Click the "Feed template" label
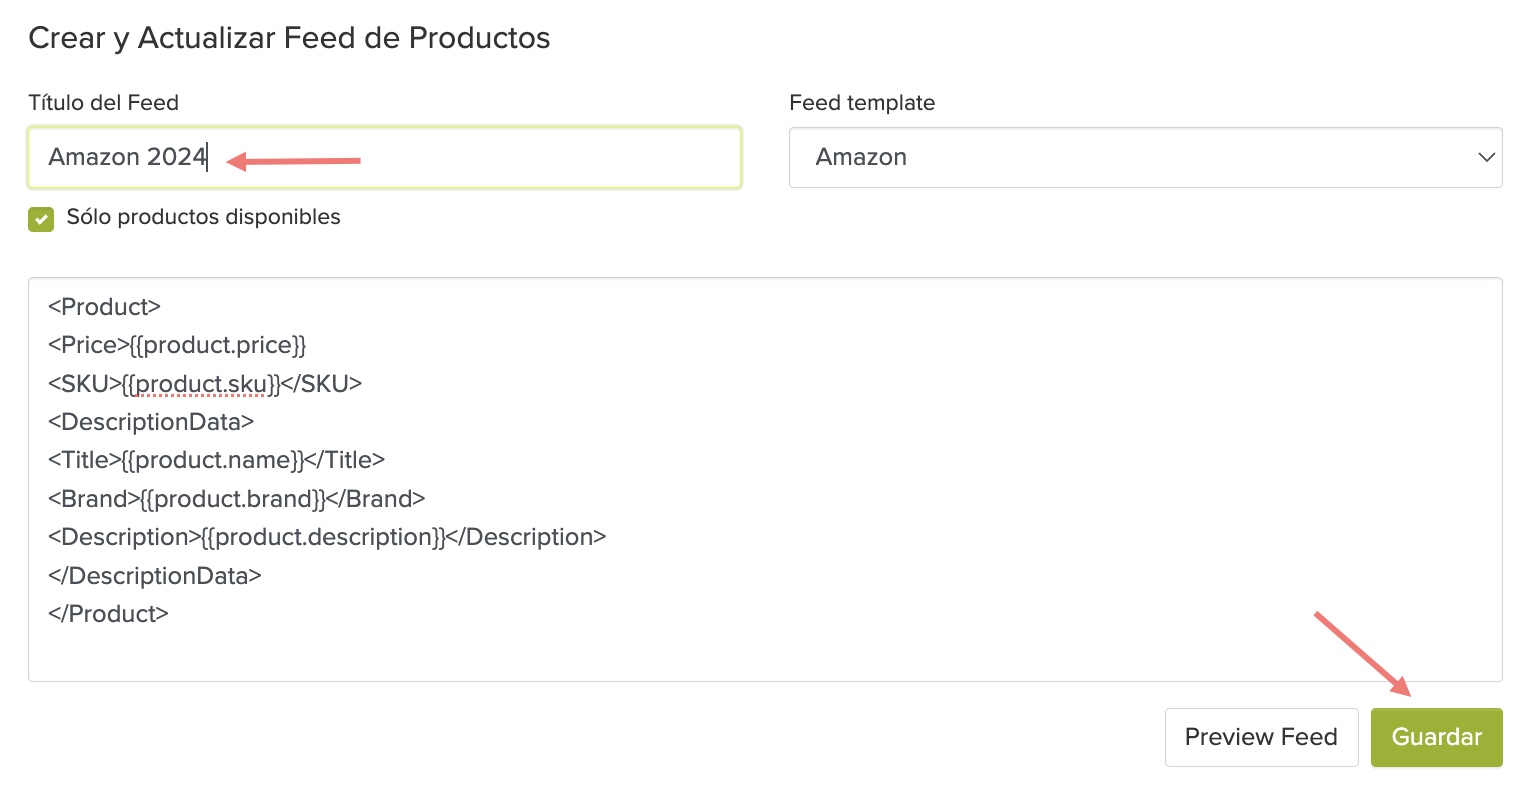The width and height of the screenshot is (1528, 800). tap(862, 103)
